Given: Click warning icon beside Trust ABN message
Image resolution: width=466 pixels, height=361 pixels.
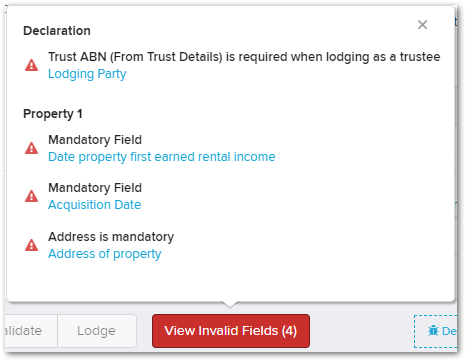Looking at the screenshot, I should pos(32,65).
